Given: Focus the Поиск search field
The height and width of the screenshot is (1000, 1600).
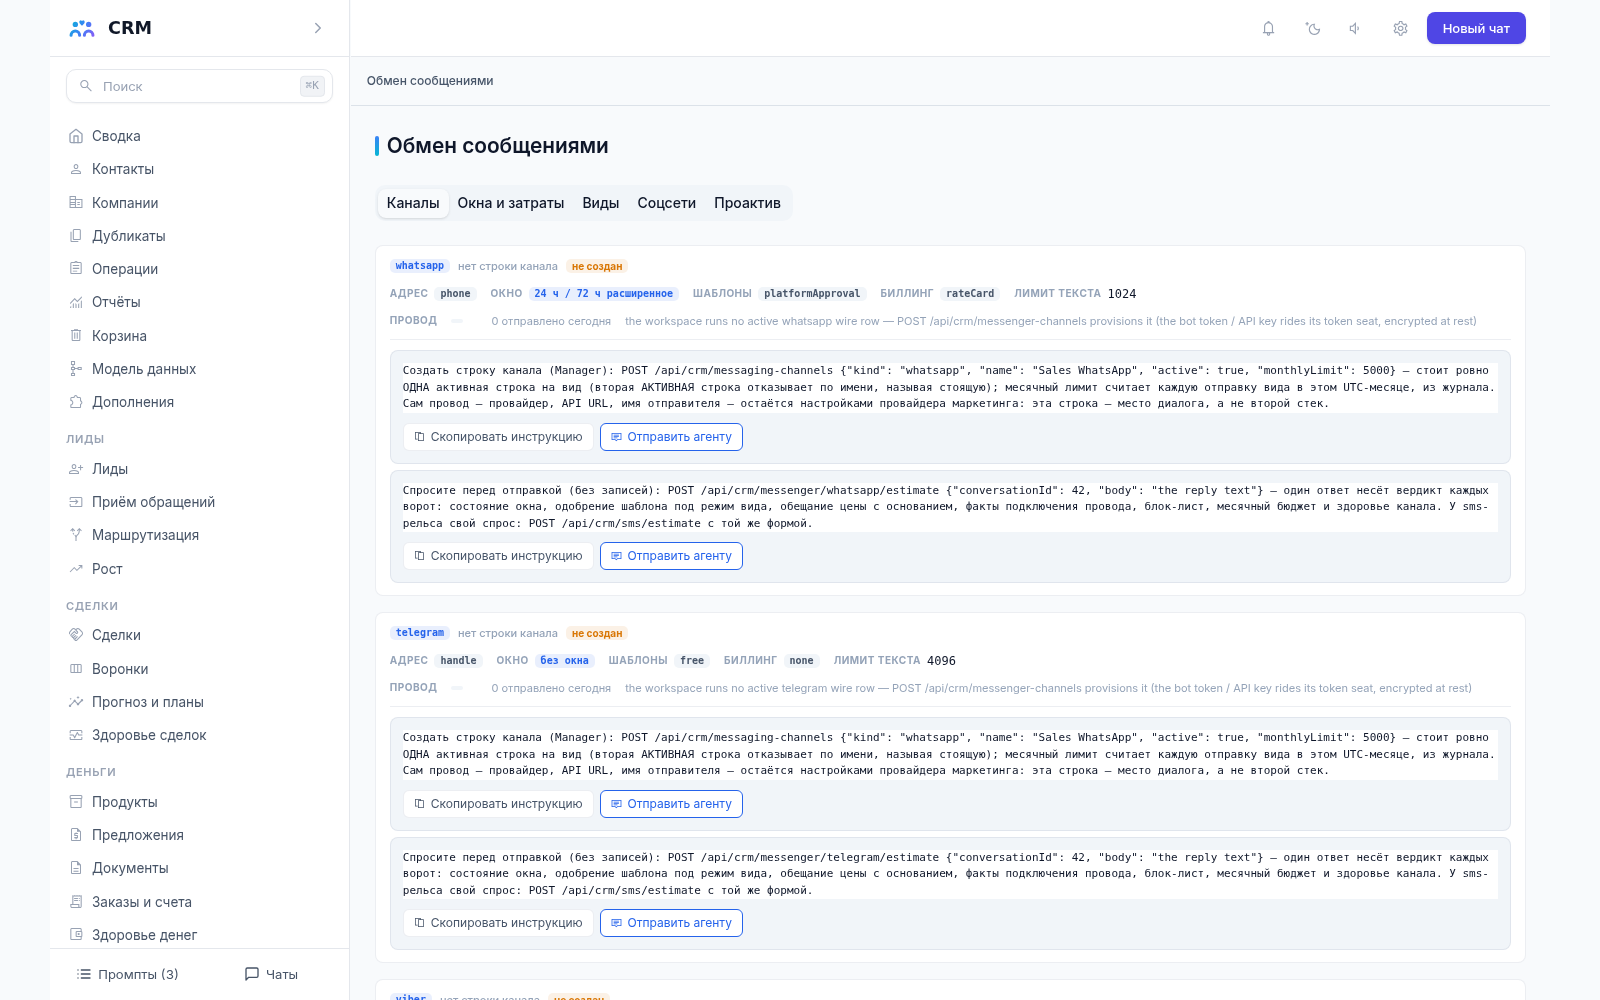Looking at the screenshot, I should (199, 86).
